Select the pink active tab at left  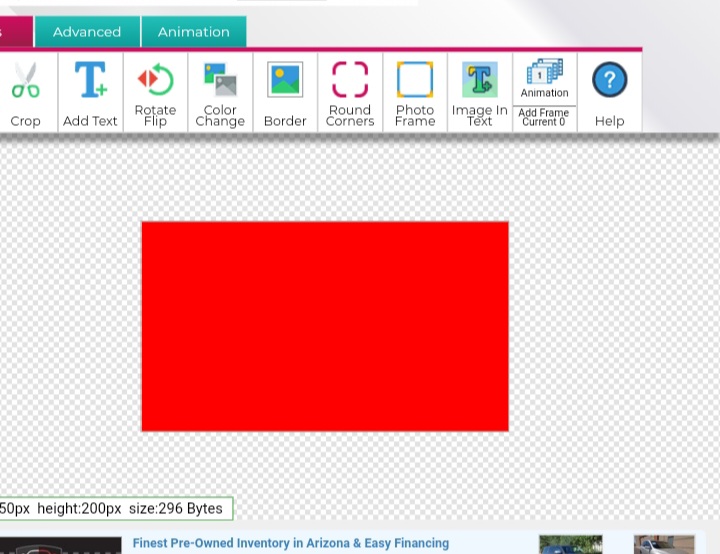[14, 32]
